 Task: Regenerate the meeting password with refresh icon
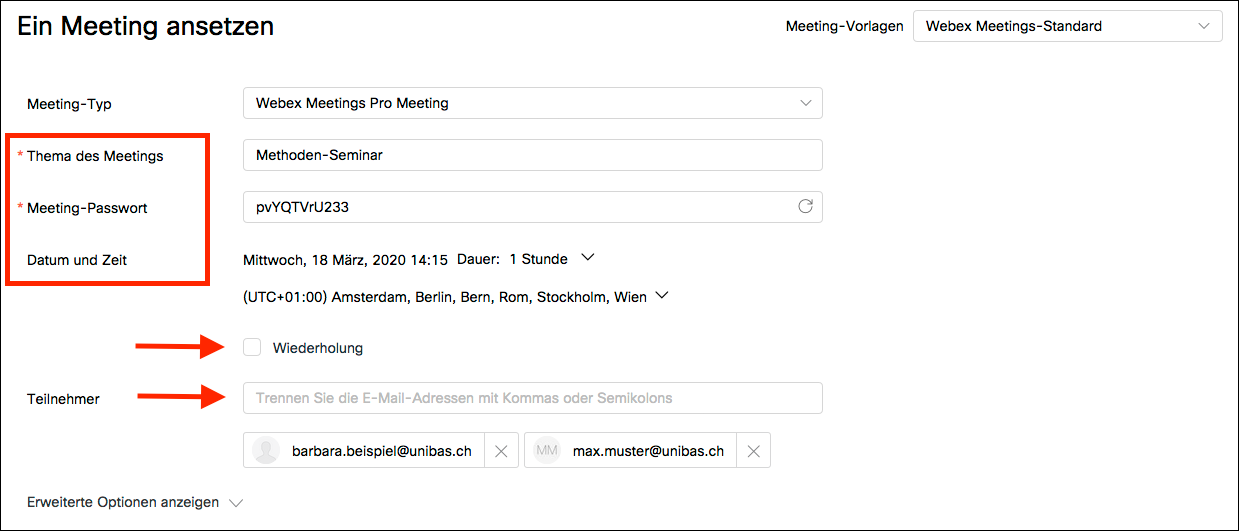(805, 207)
